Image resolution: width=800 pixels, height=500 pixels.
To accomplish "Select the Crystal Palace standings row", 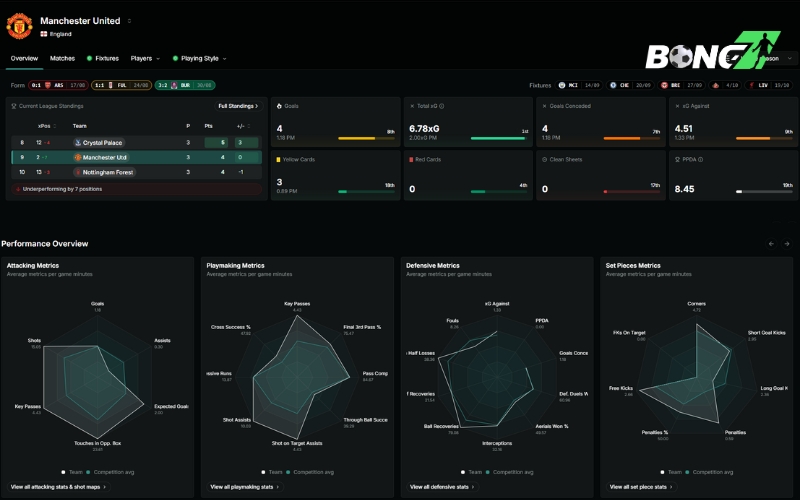I will coord(136,143).
